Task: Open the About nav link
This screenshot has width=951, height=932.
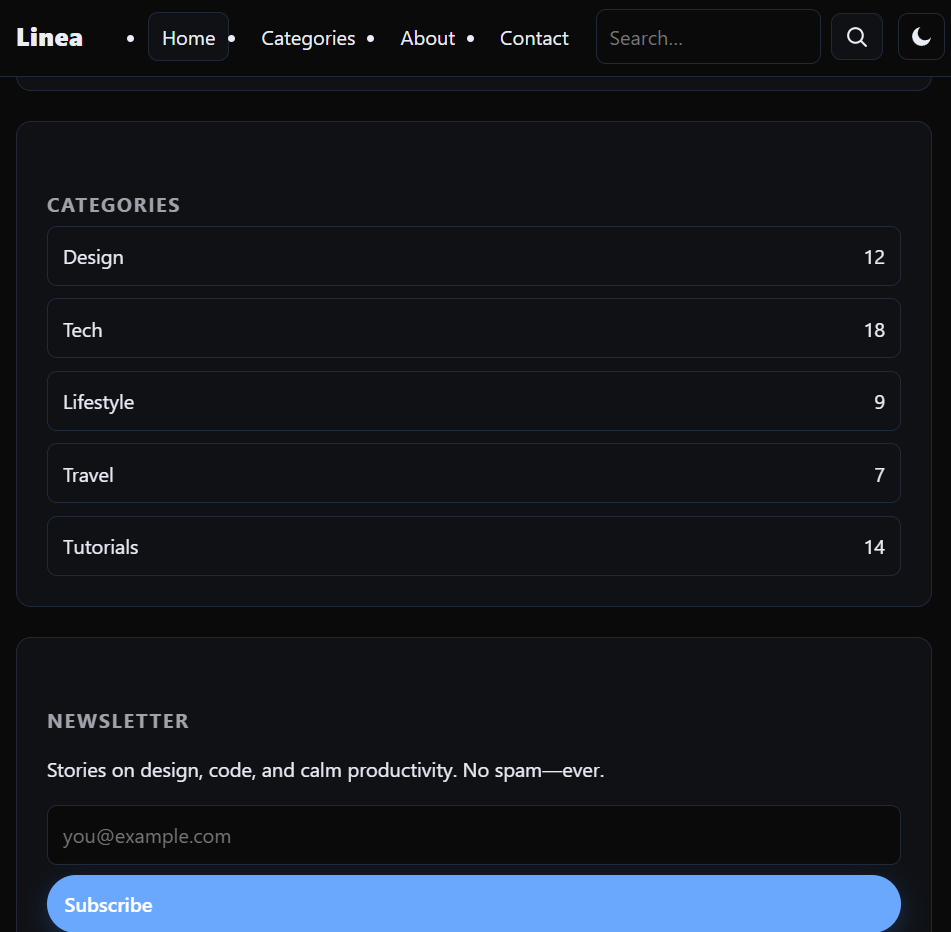Action: click(x=428, y=38)
